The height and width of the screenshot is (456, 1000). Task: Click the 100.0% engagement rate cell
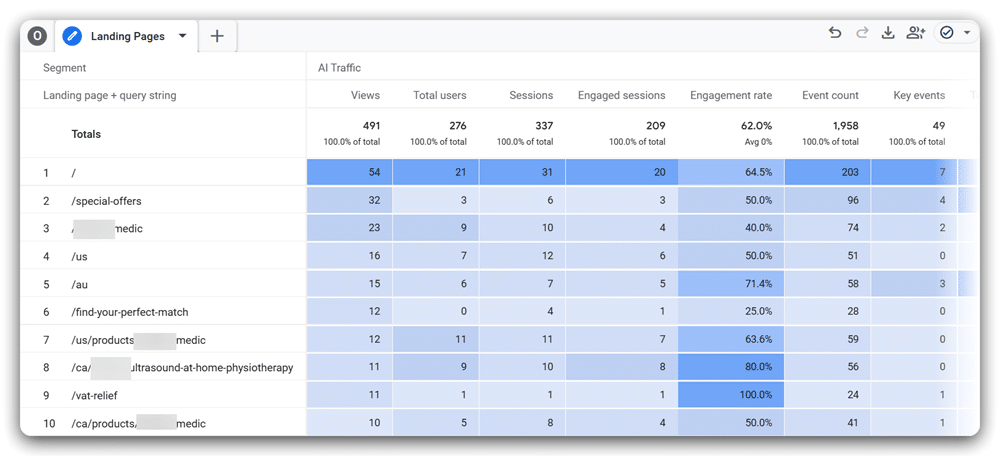[731, 395]
